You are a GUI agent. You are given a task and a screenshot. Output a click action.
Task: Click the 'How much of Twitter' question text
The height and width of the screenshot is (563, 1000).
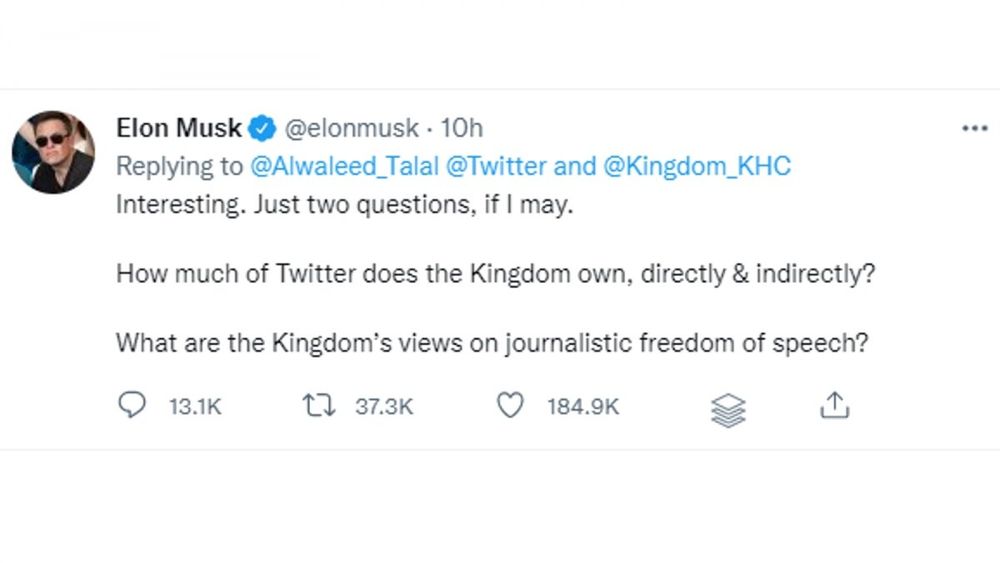pos(496,274)
